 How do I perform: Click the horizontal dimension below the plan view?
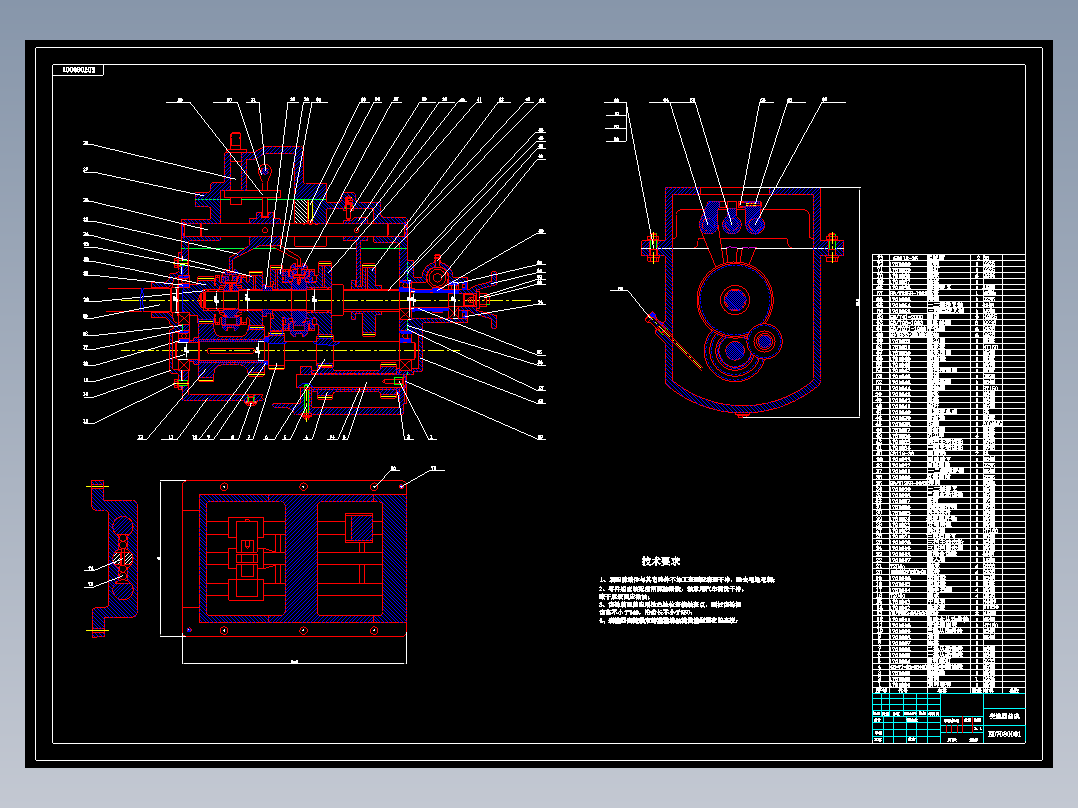click(294, 662)
